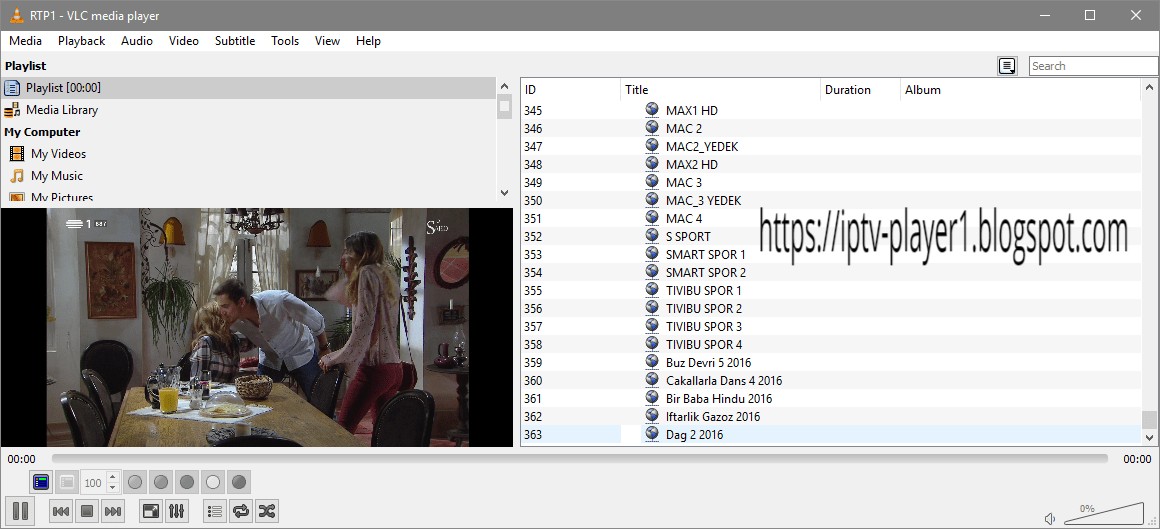Viewport: 1160px width, 529px height.
Task: Mute audio via speaker icon
Action: tap(1049, 518)
